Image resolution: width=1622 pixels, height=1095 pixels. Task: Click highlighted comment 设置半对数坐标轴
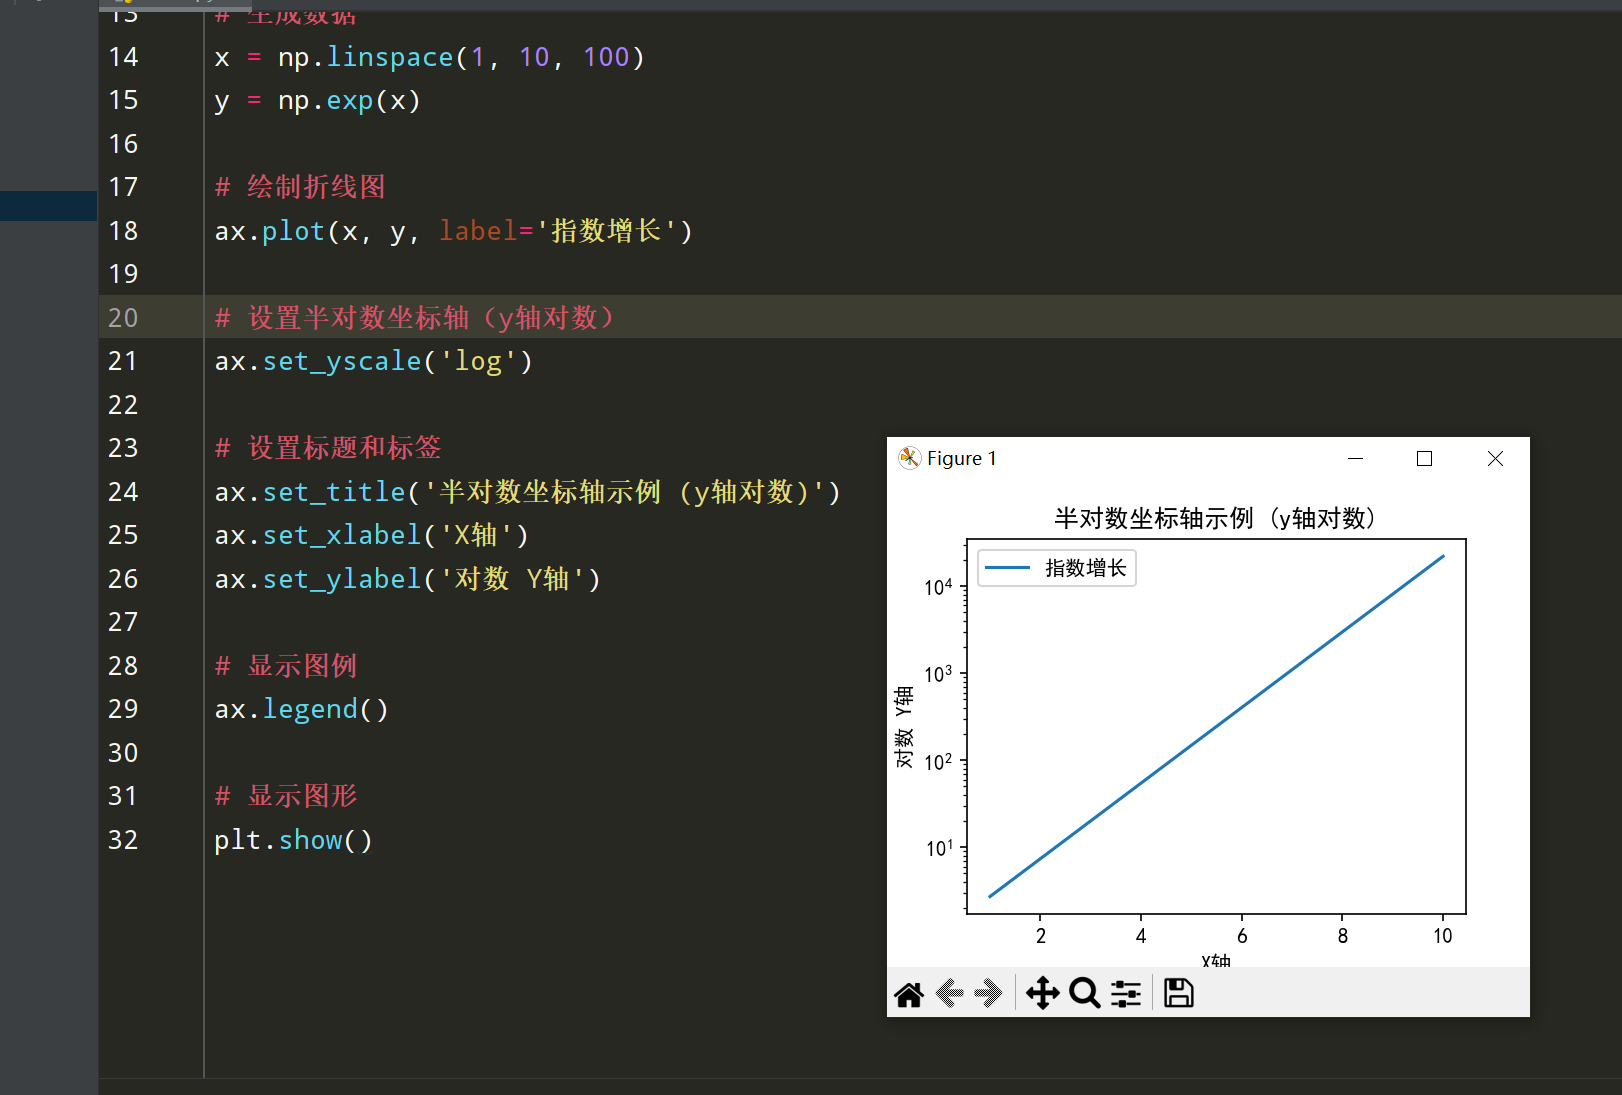coord(415,318)
